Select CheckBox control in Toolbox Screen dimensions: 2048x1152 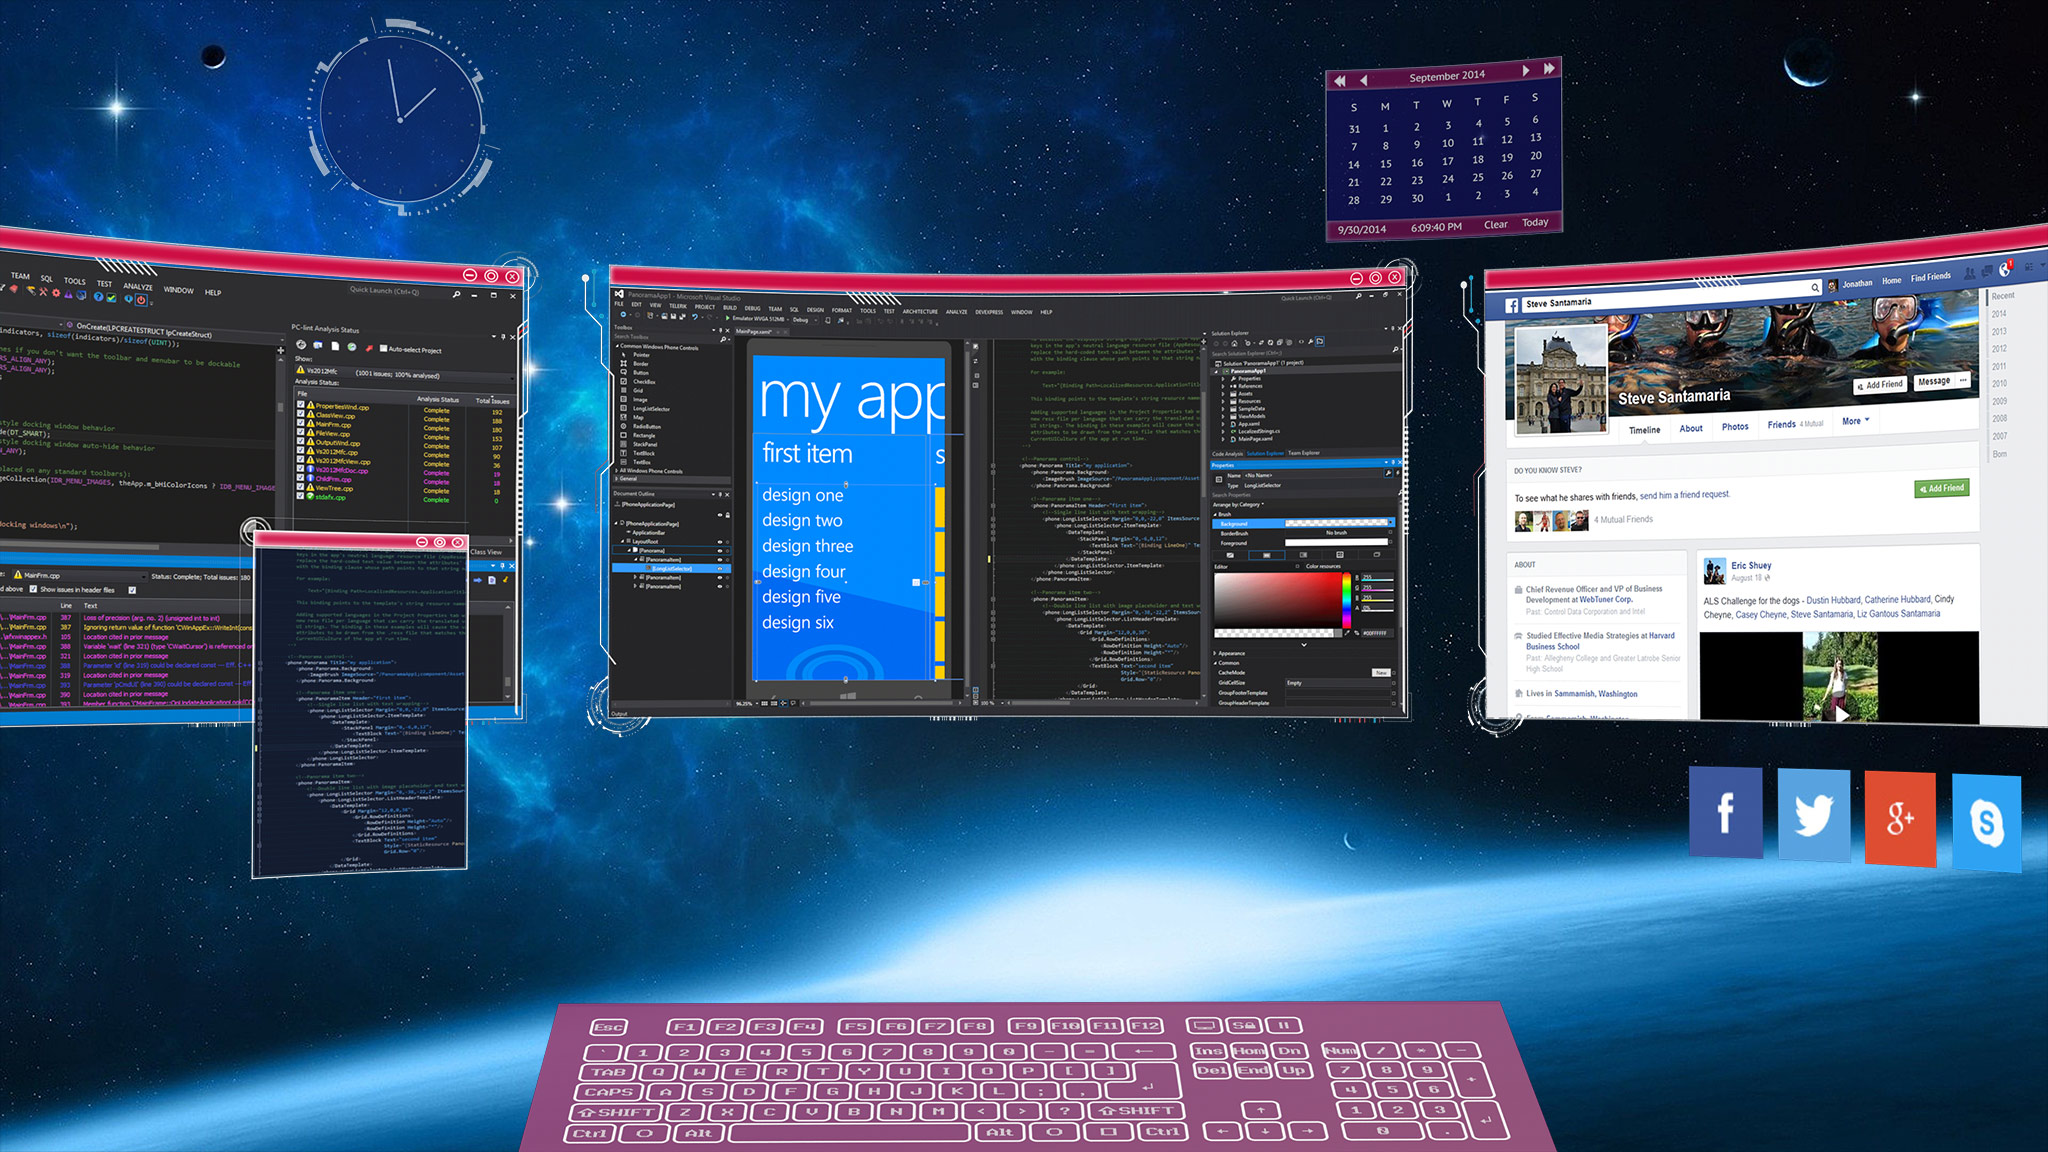pos(644,382)
